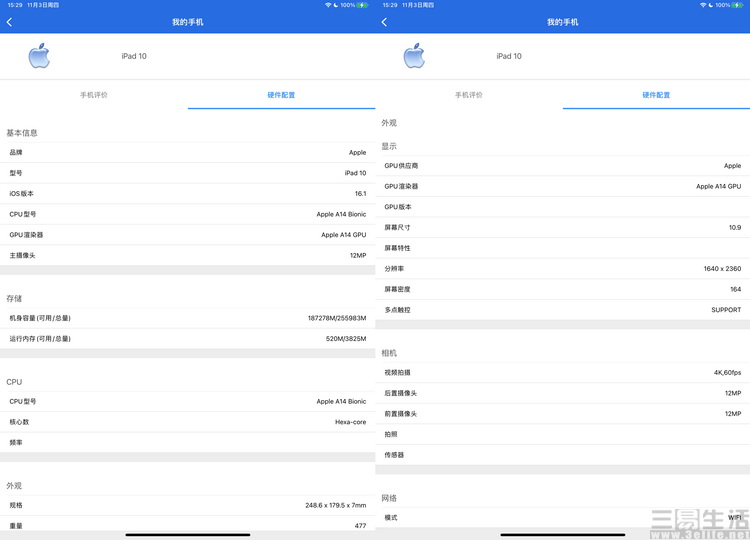Select the 屏幕特性 row

click(562, 248)
